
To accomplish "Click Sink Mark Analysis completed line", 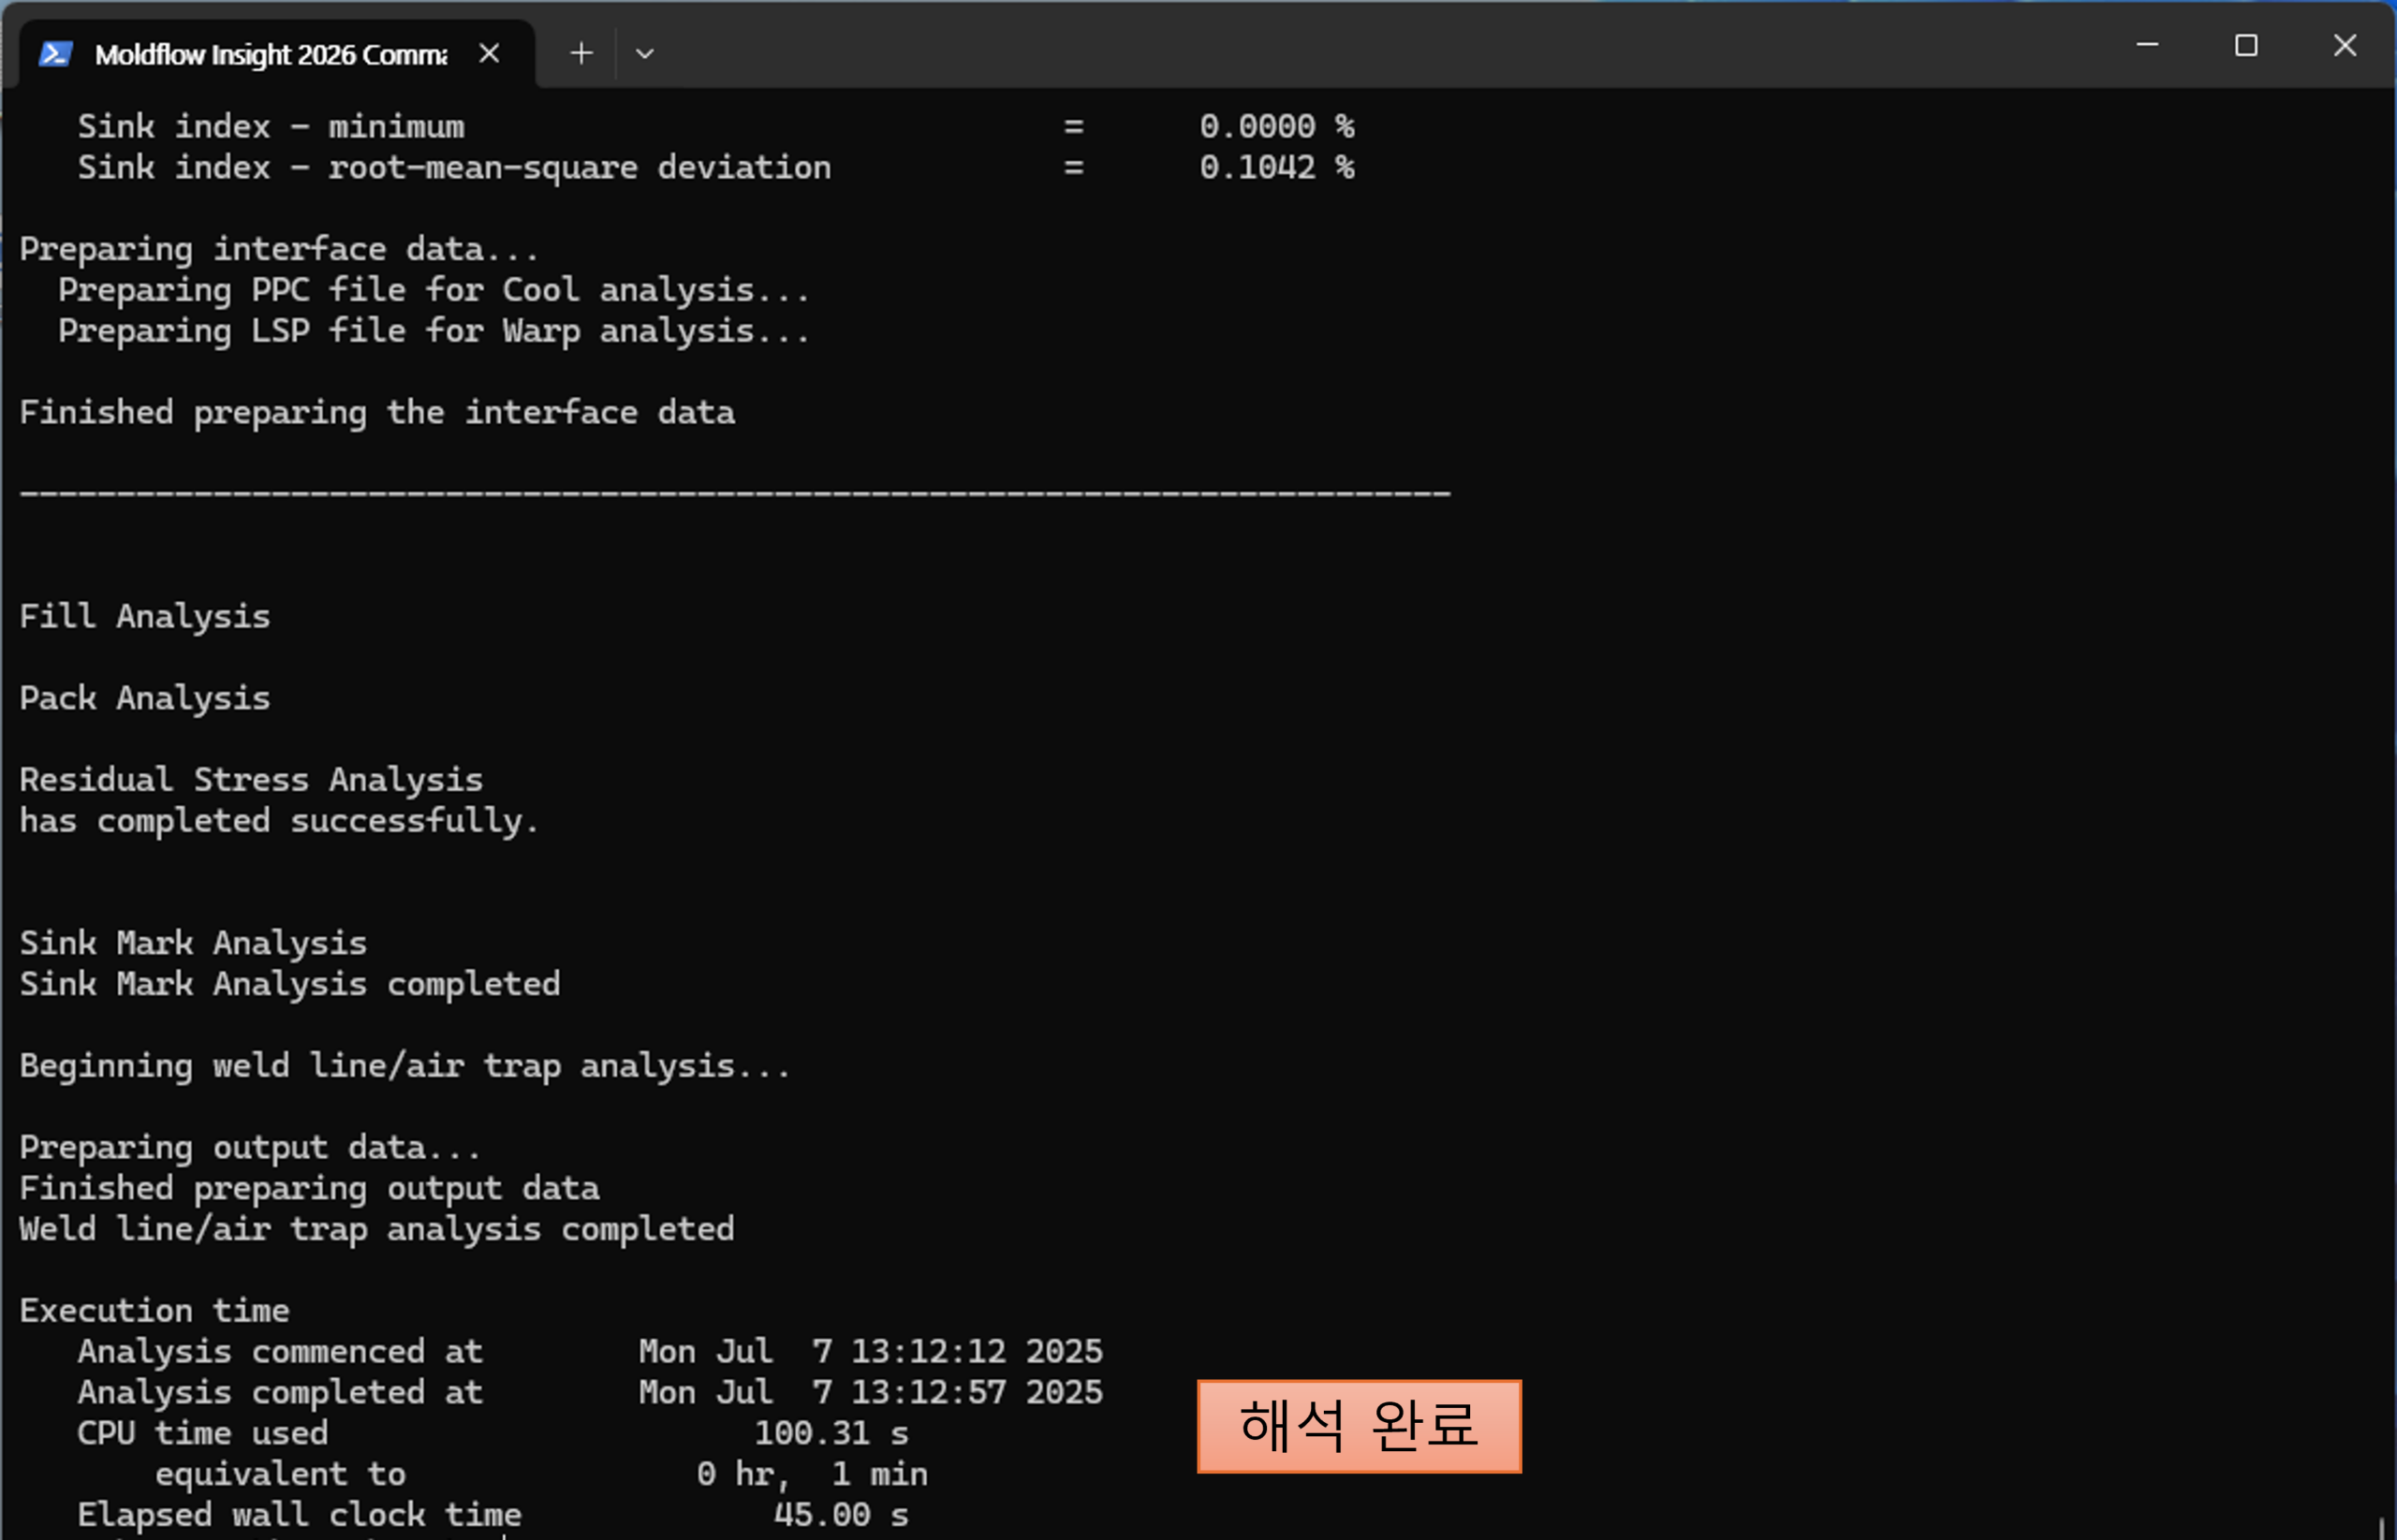I will pos(290,984).
